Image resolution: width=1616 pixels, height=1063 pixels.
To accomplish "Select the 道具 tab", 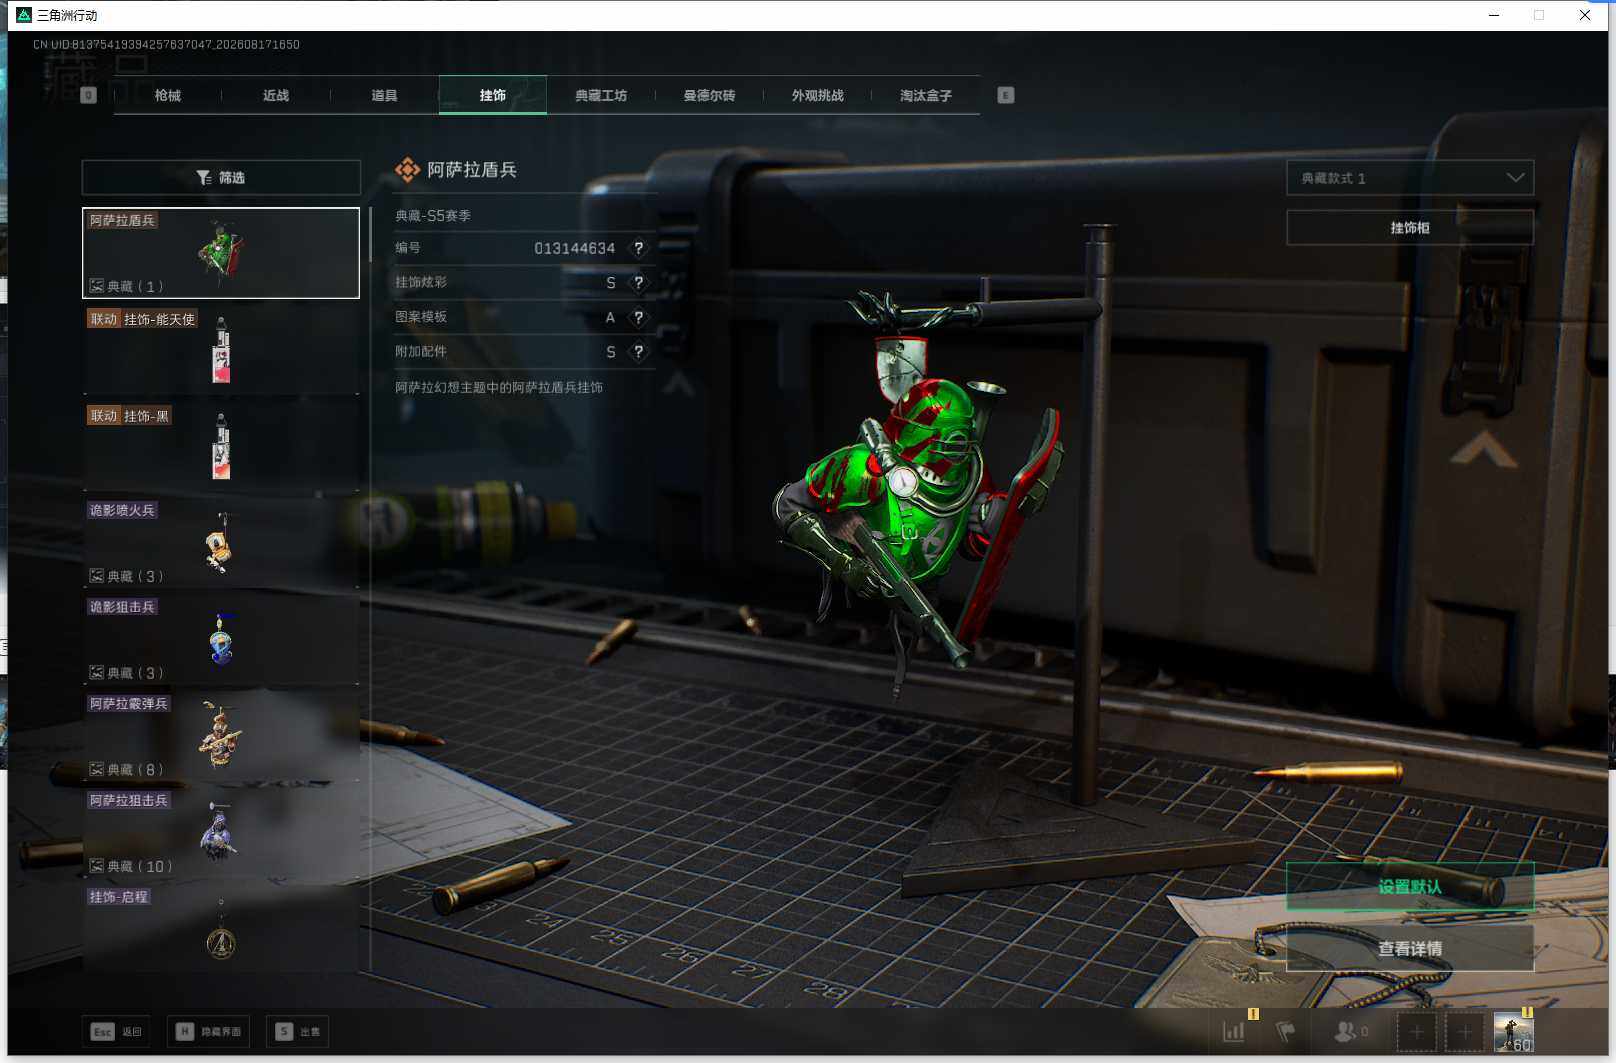I will pyautogui.click(x=384, y=95).
